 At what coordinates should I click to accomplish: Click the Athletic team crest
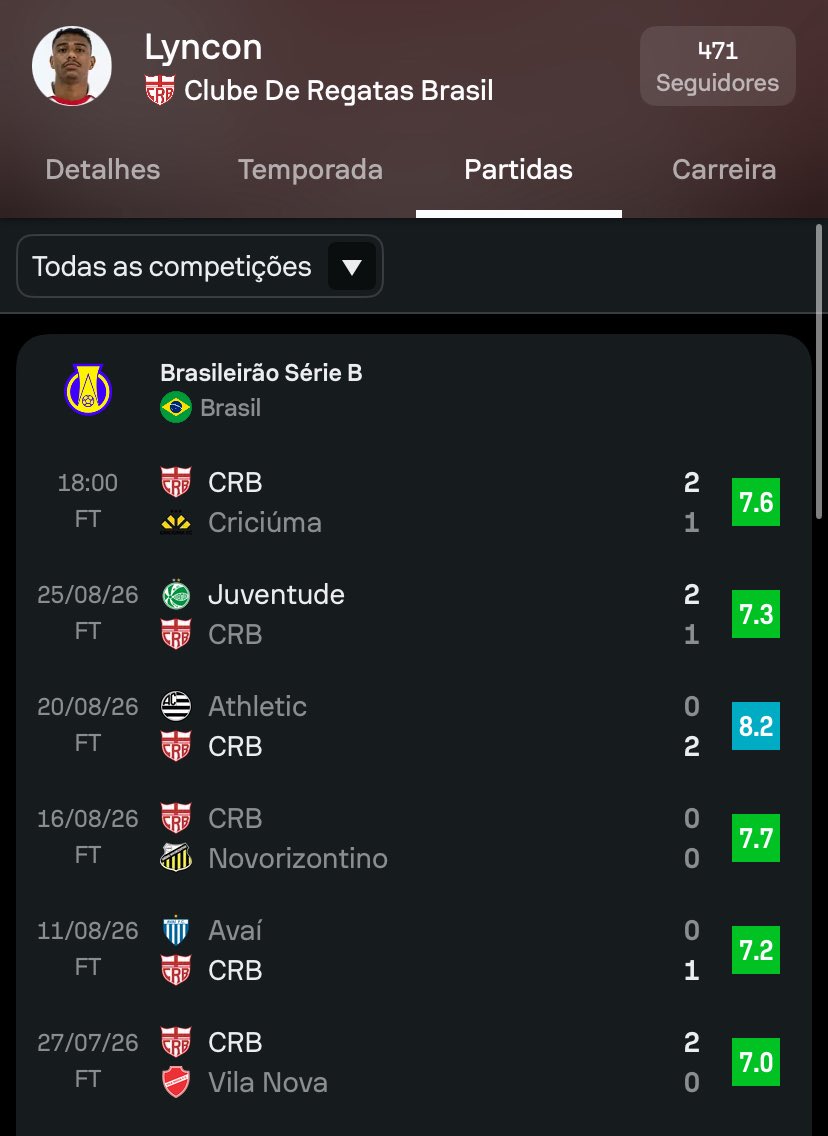(x=176, y=706)
